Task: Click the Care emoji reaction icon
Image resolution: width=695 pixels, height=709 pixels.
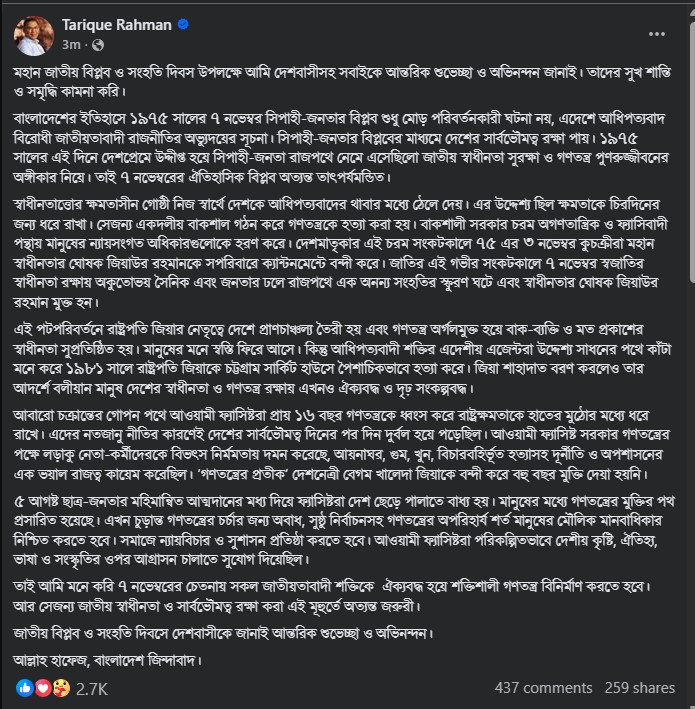Action: coord(59,688)
